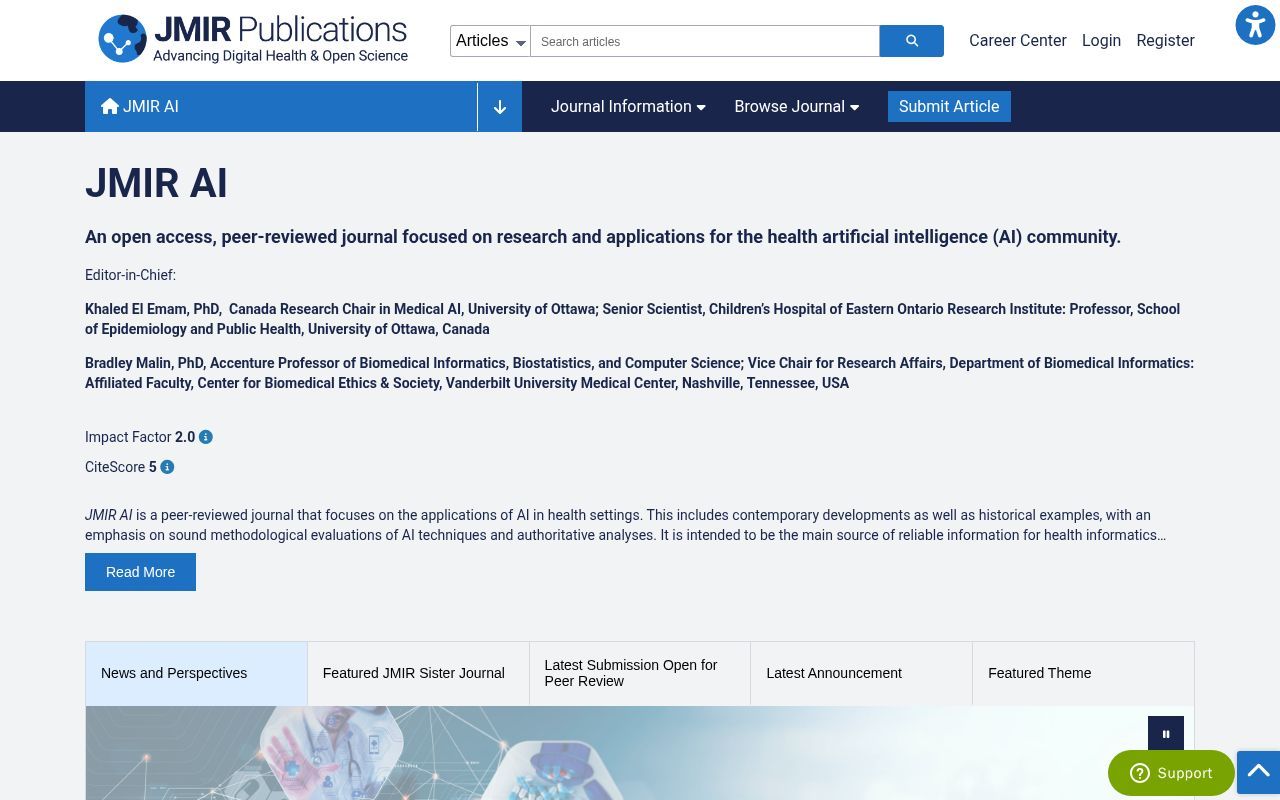
Task: Open the Articles search-type dropdown
Action: point(490,41)
